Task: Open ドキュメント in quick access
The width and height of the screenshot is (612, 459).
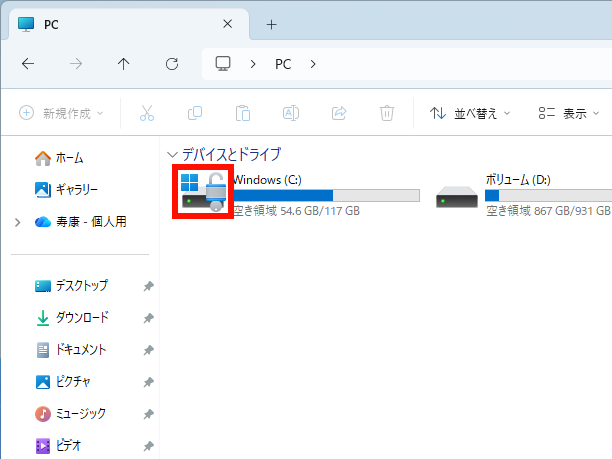Action: pyautogui.click(x=71, y=350)
